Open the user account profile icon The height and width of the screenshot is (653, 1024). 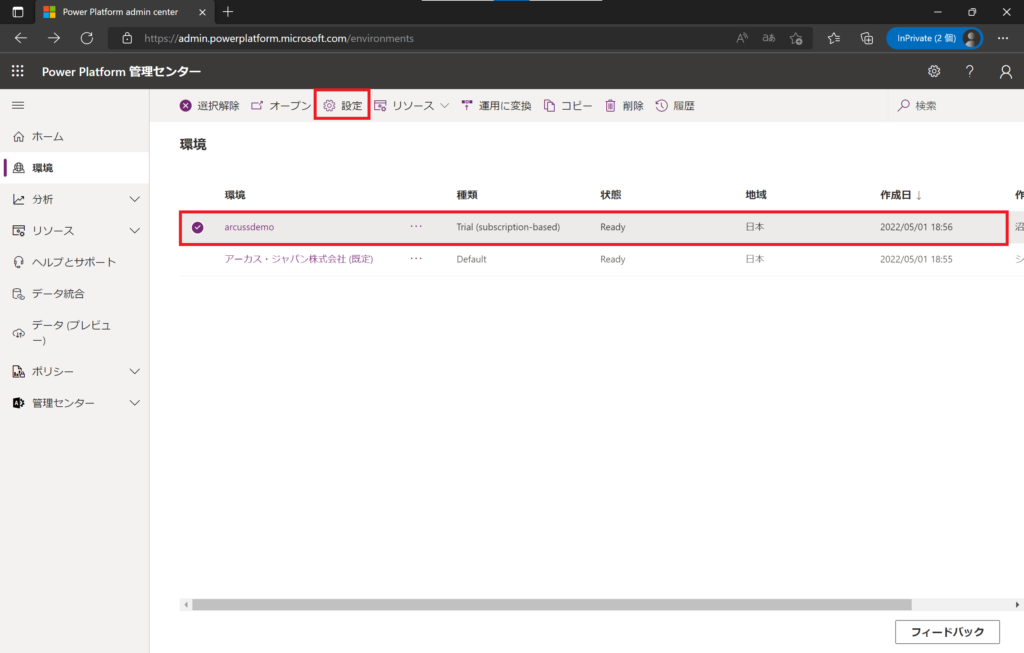point(1006,71)
